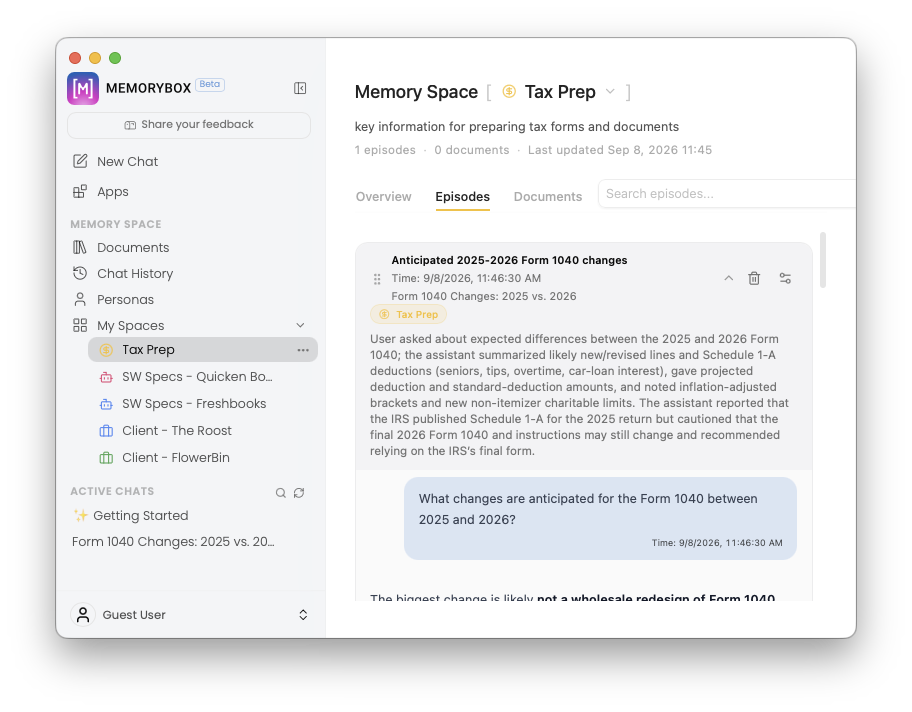Viewport: 912px width, 712px height.
Task: Refresh active chats list
Action: click(299, 493)
